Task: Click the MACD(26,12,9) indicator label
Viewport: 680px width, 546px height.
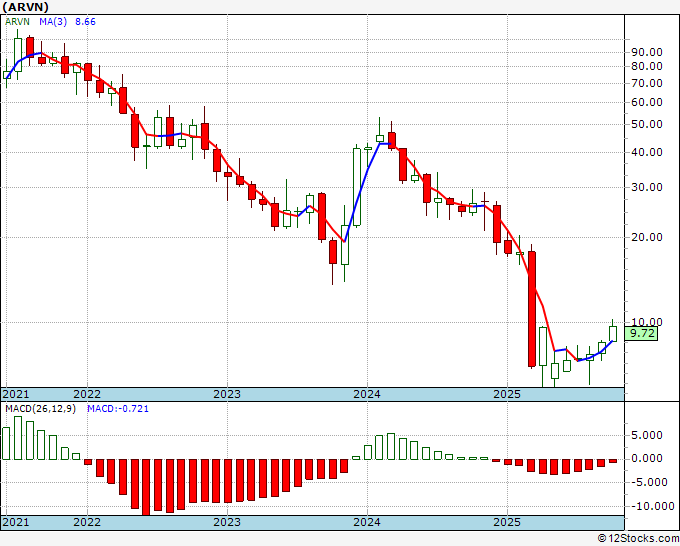Action: pyautogui.click(x=40, y=409)
